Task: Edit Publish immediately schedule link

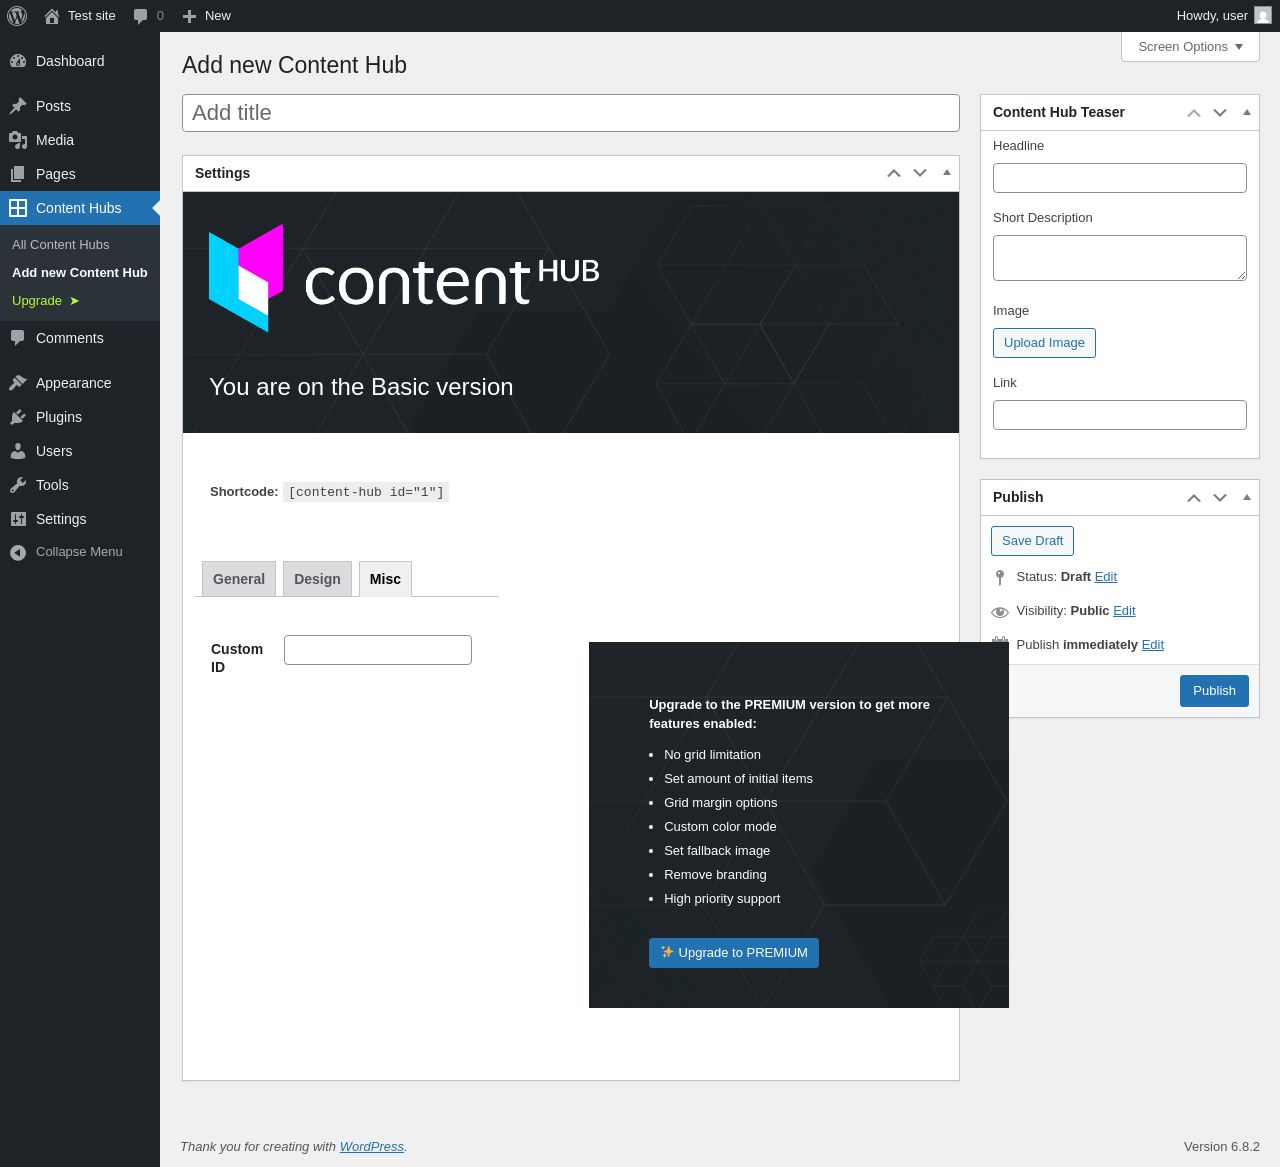Action: point(1153,645)
